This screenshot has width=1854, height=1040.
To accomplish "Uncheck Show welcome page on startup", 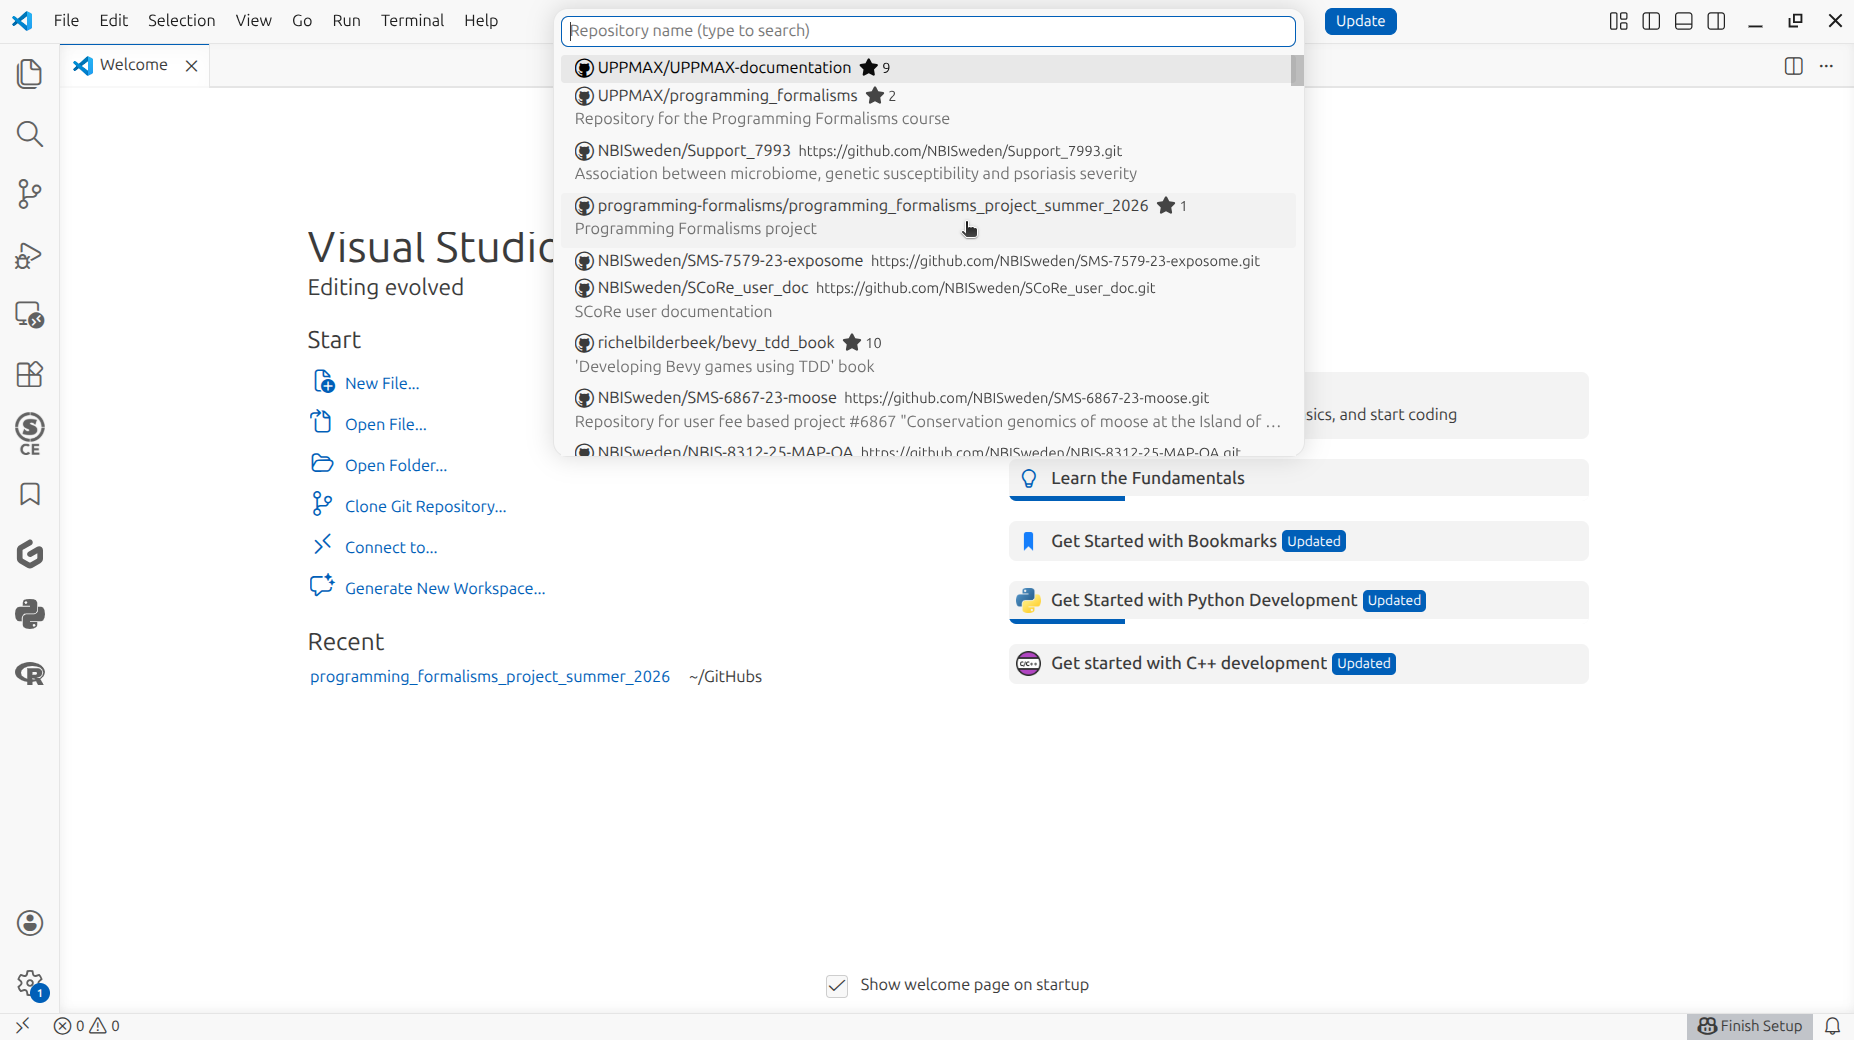I will coord(837,986).
